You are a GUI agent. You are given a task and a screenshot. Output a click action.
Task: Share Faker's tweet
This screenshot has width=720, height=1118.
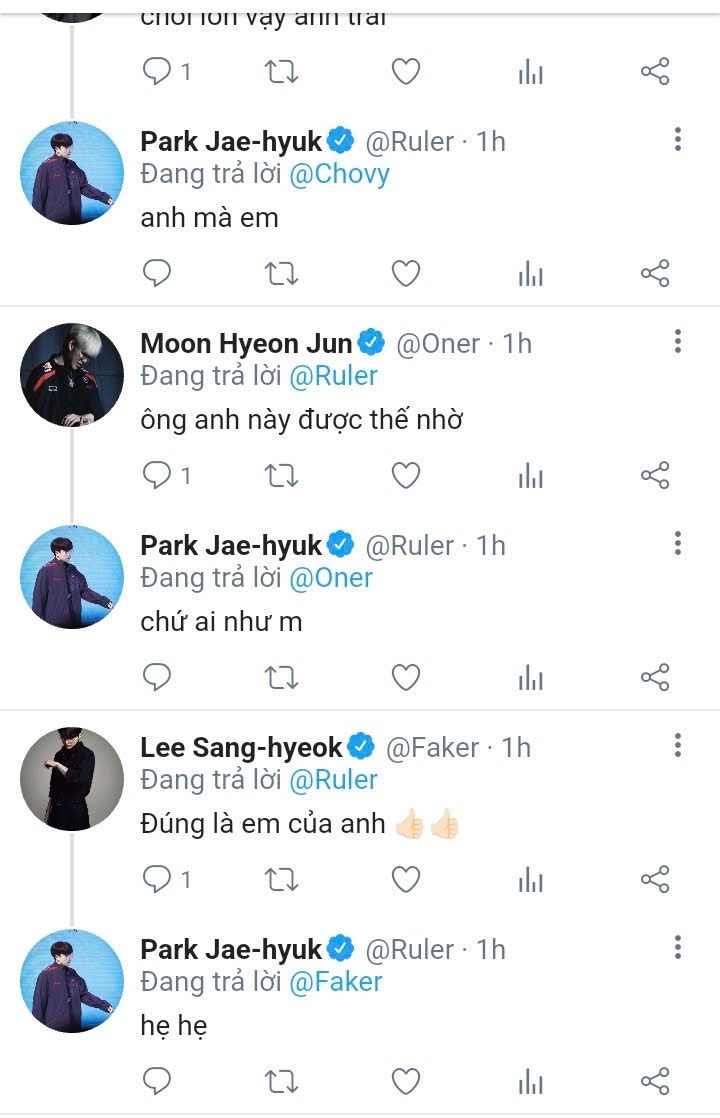(x=654, y=879)
